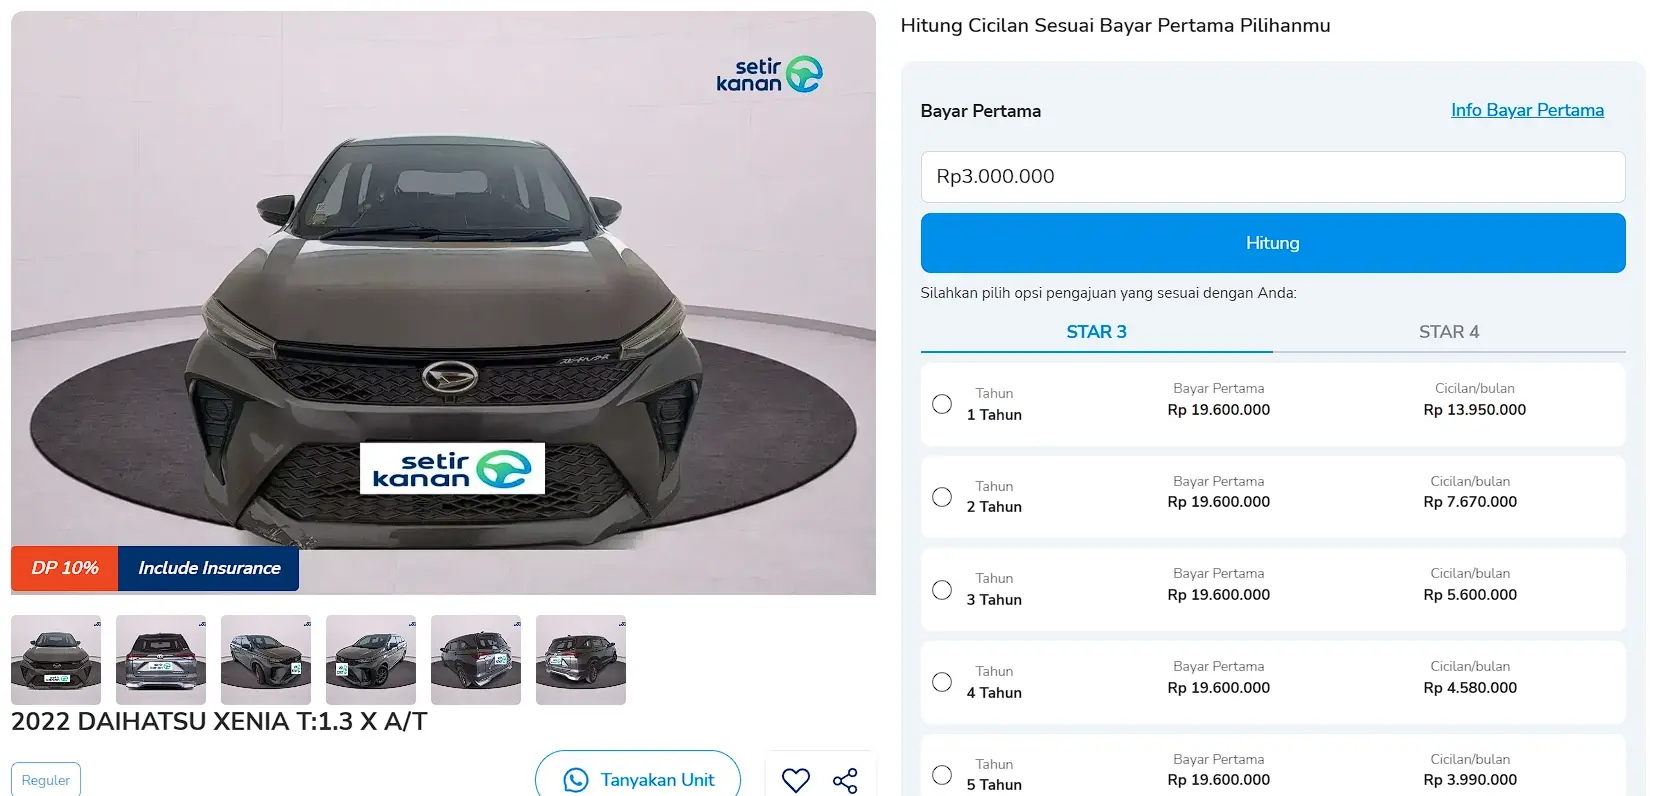The image size is (1657, 796).
Task: Select the 4 Tahun tenor radio
Action: (x=942, y=682)
